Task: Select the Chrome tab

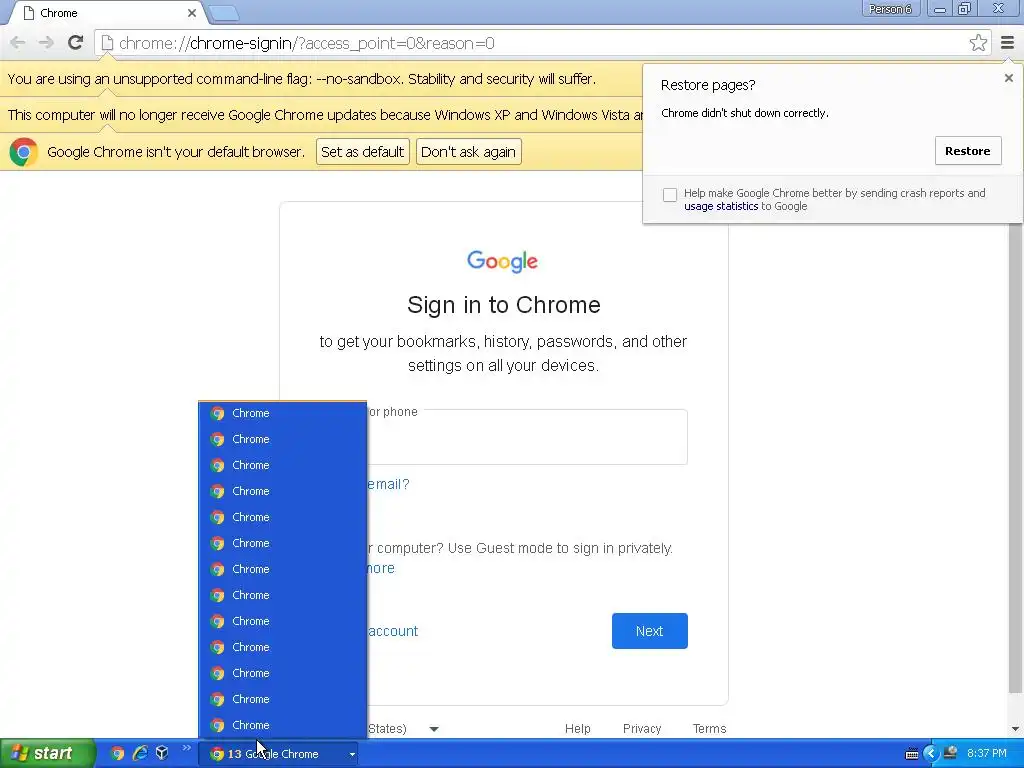Action: click(104, 13)
